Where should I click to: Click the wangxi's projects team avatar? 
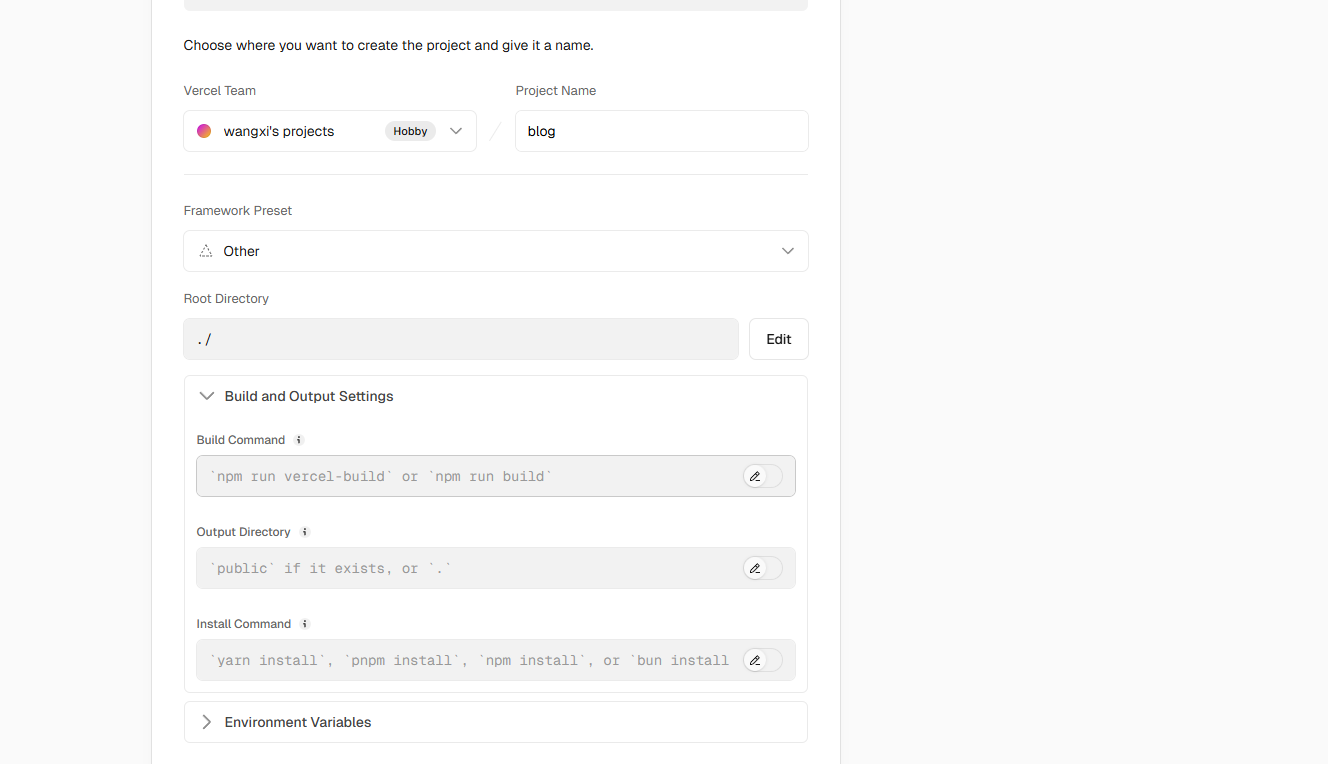(204, 131)
